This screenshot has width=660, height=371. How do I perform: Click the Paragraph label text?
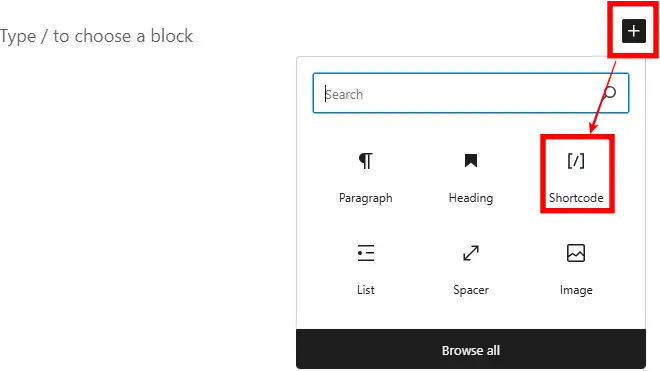pyautogui.click(x=365, y=198)
